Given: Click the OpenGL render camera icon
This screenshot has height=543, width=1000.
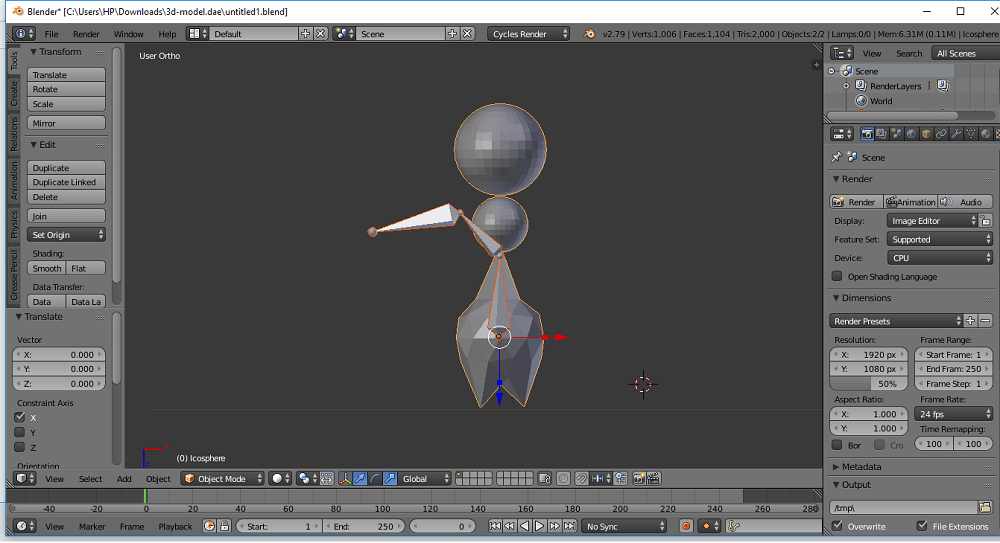Looking at the screenshot, I should pyautogui.click(x=638, y=479).
